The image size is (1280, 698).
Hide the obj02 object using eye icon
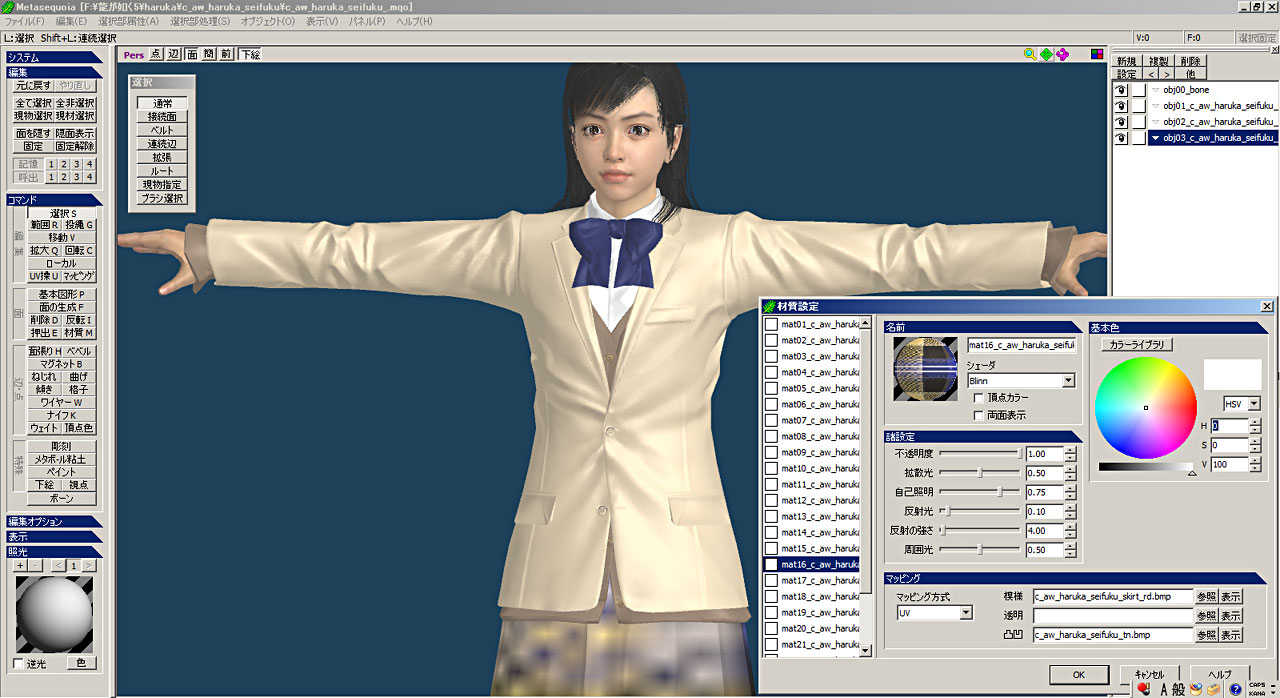click(1122, 122)
